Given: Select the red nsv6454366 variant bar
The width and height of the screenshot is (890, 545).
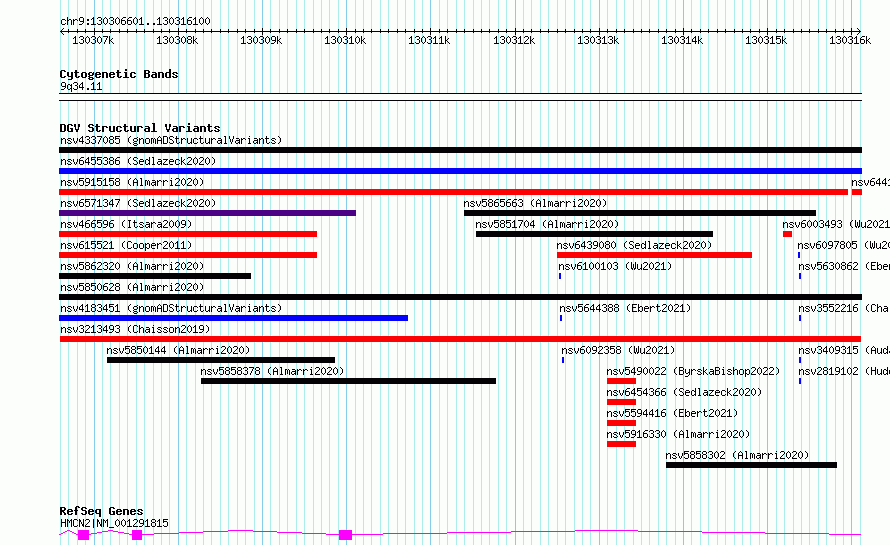Looking at the screenshot, I should [x=622, y=402].
